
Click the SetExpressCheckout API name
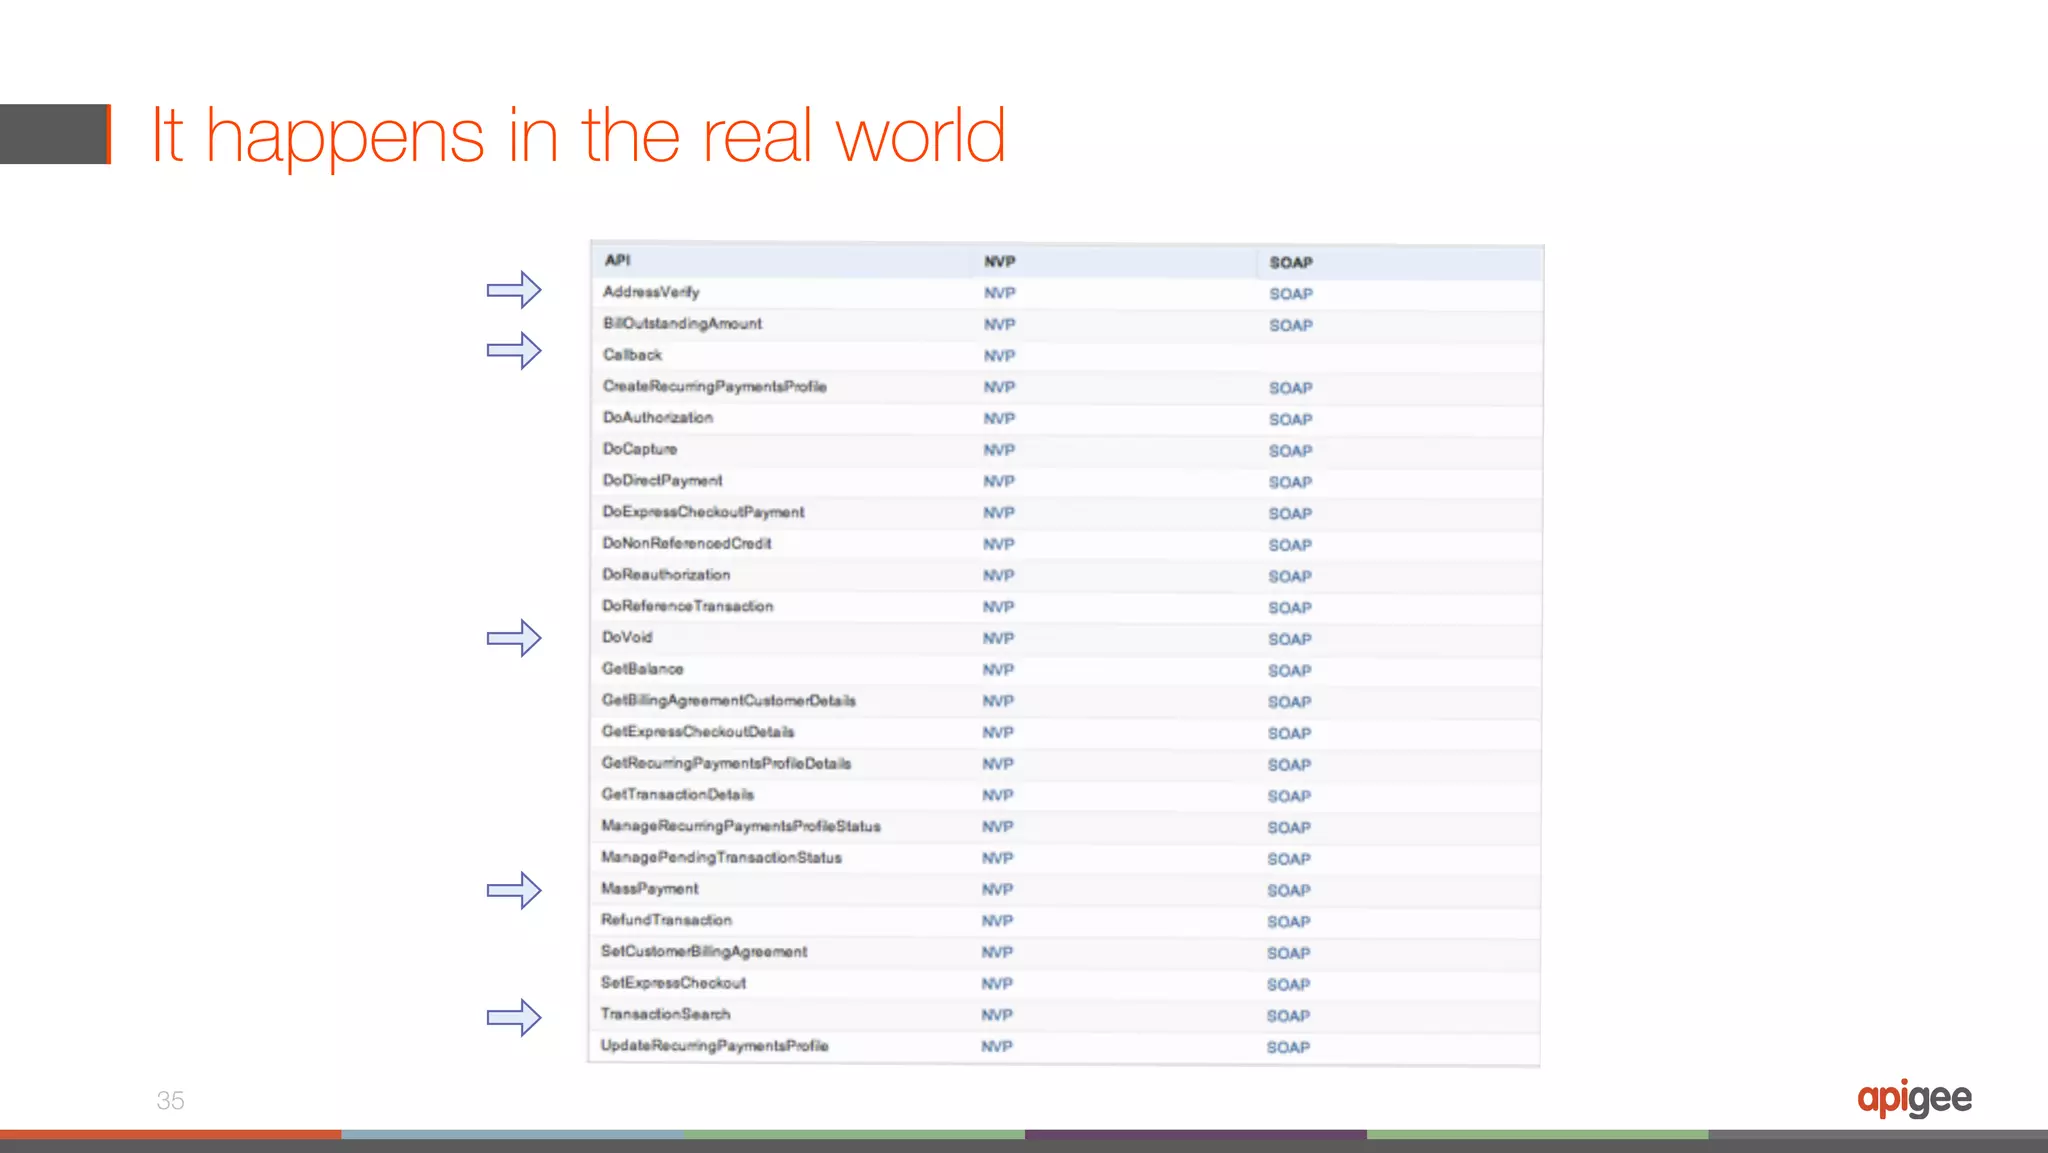pos(673,983)
